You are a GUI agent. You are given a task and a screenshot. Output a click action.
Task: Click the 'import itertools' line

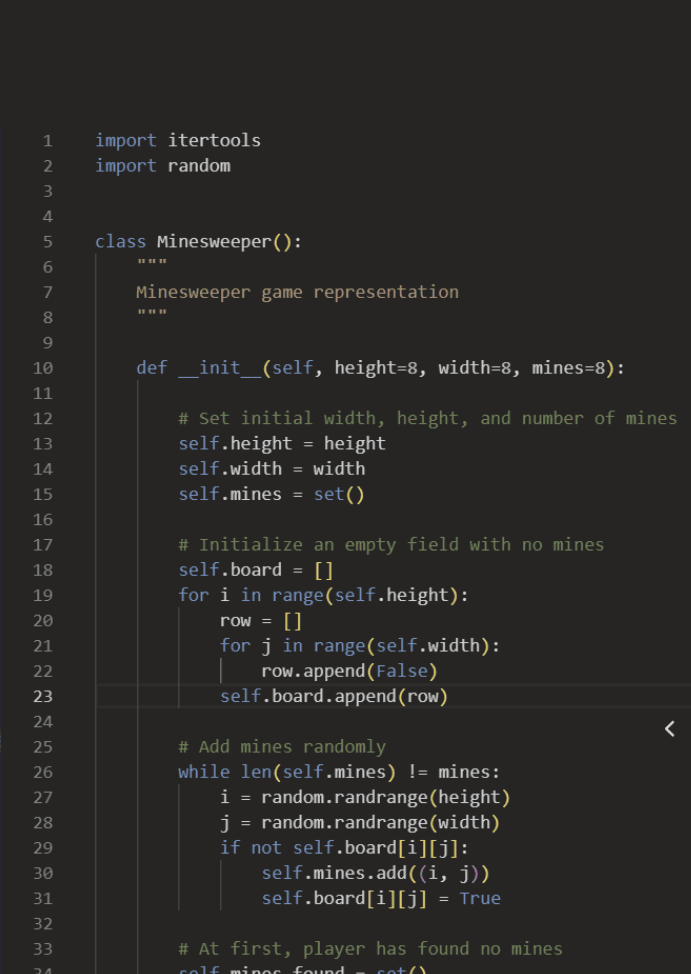[178, 140]
